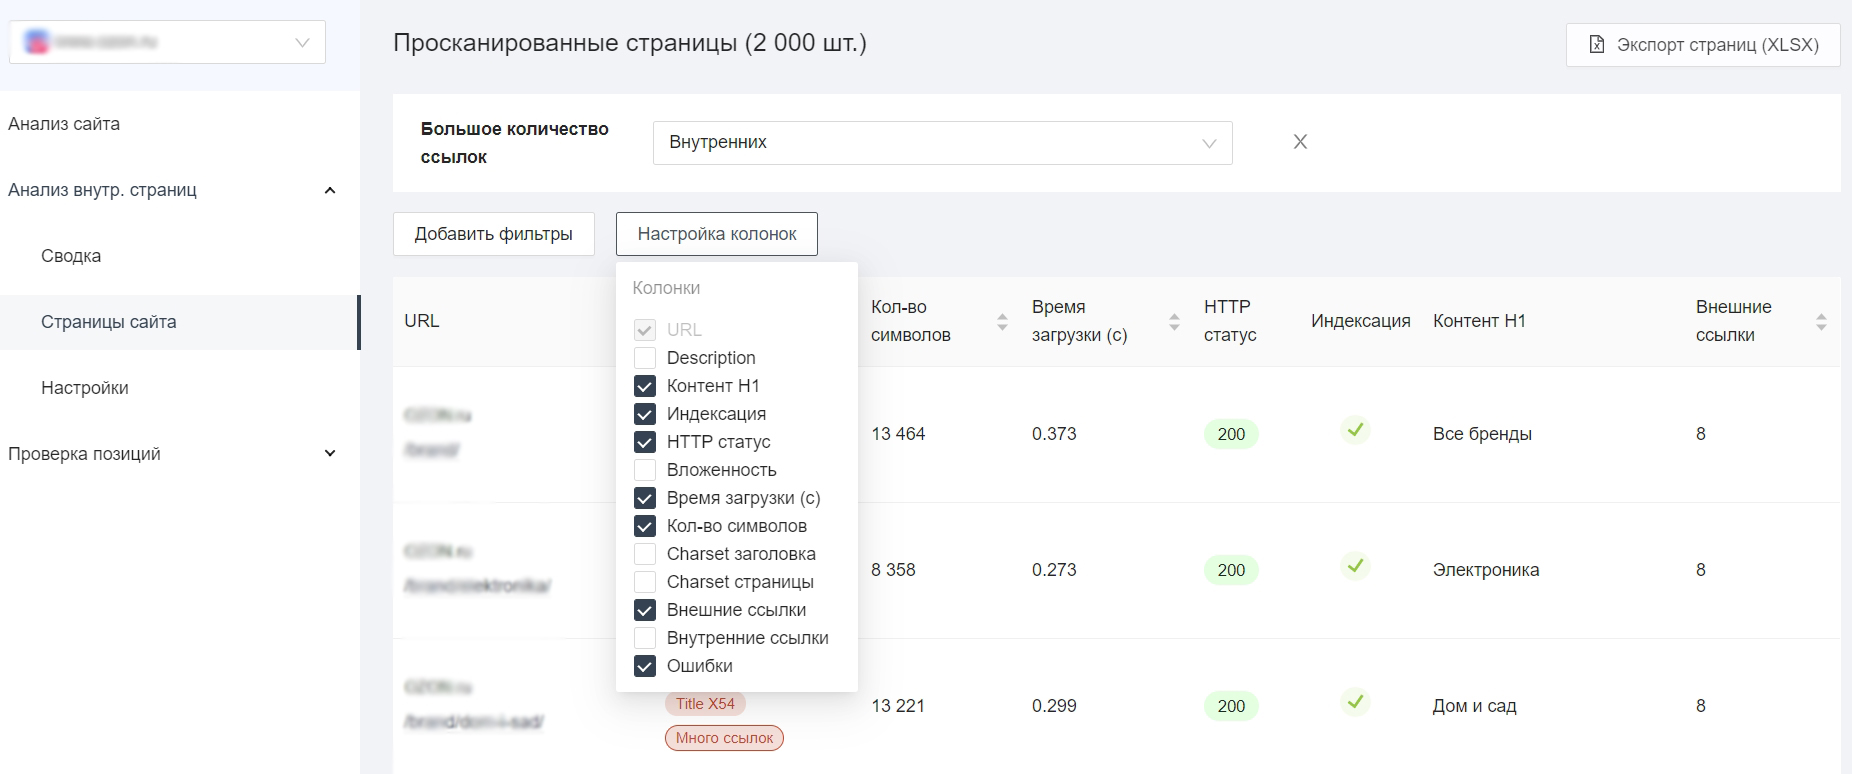This screenshot has height=774, width=1852.
Task: Click the Контент H1 column header
Action: coord(1479,321)
